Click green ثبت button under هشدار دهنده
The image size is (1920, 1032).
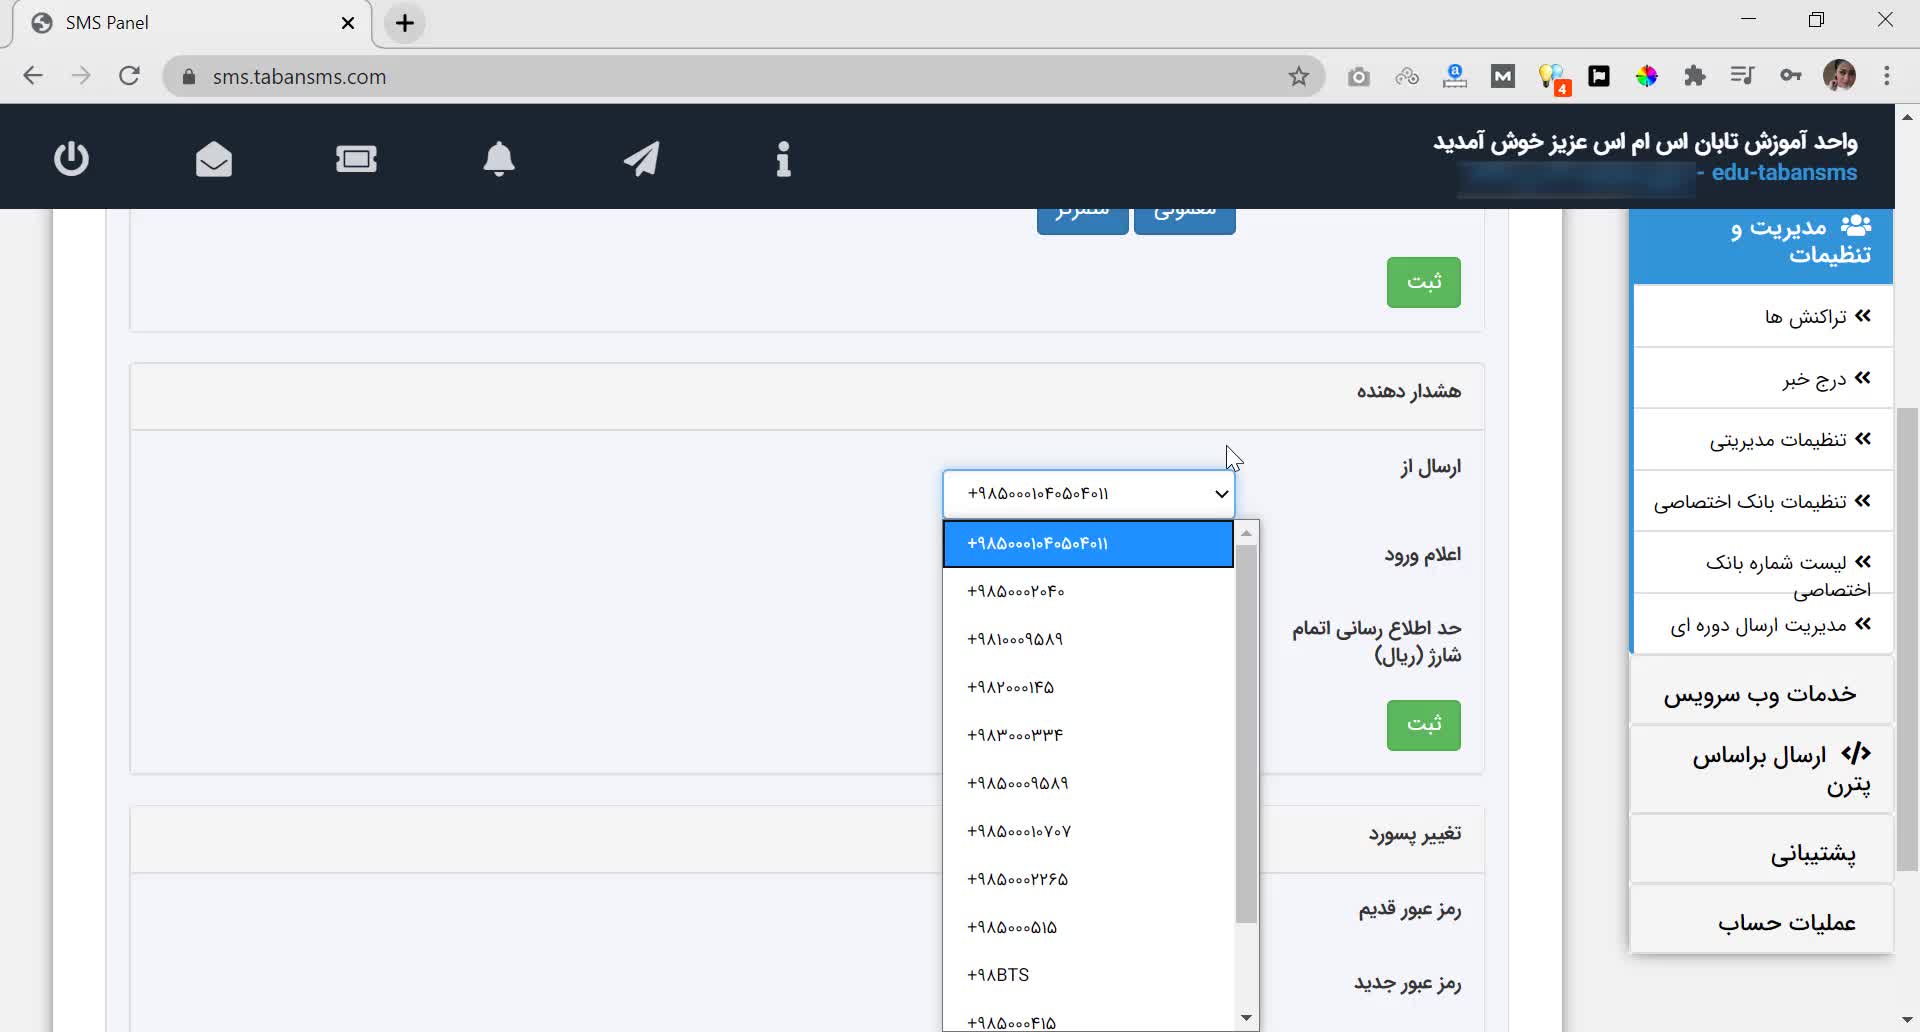tap(1423, 725)
